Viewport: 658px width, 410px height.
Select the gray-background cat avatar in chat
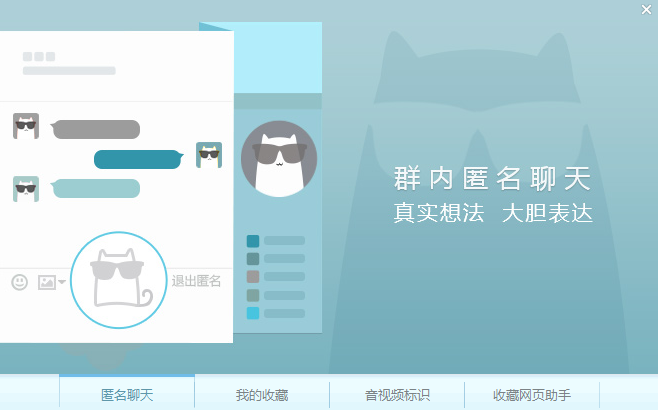click(26, 126)
